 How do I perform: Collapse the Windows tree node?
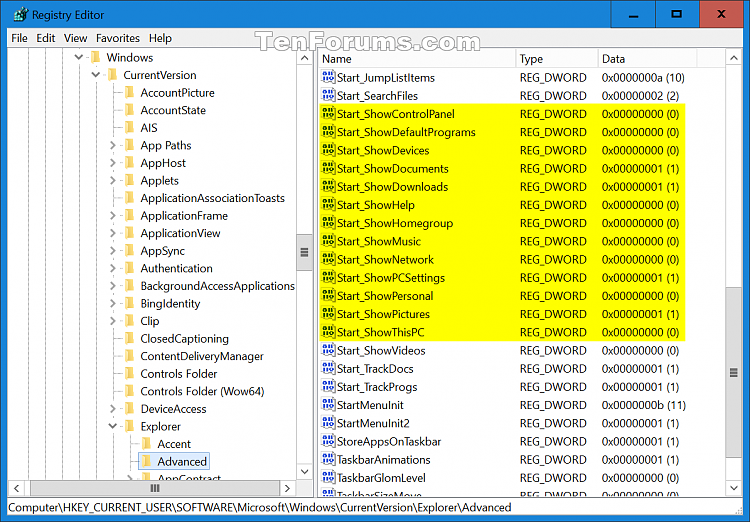pyautogui.click(x=79, y=57)
